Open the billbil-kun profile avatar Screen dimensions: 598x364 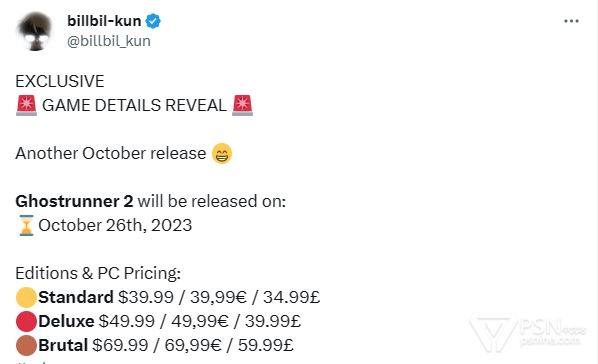35,31
